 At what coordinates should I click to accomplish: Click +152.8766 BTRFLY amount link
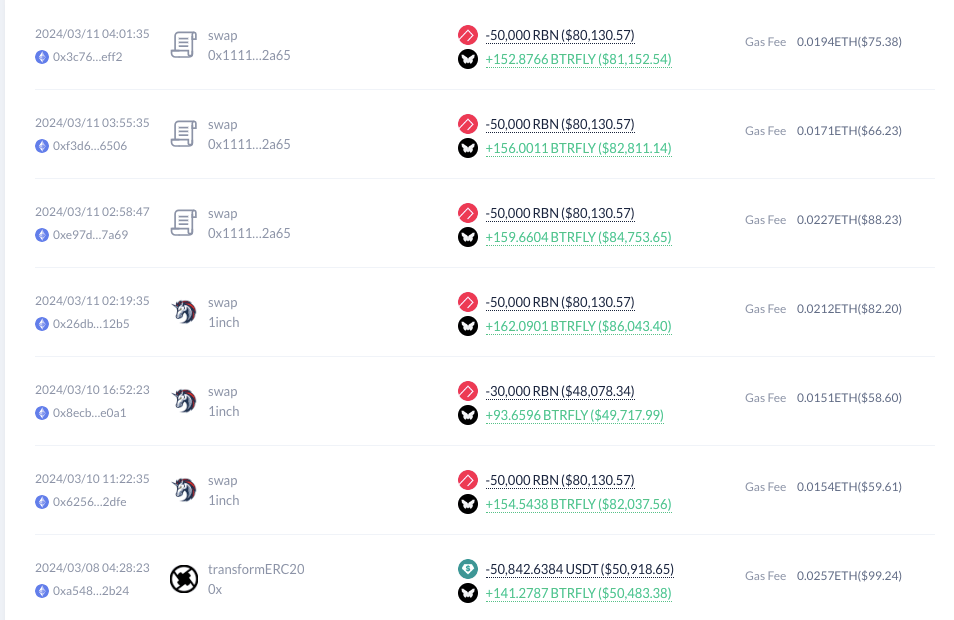tap(579, 60)
